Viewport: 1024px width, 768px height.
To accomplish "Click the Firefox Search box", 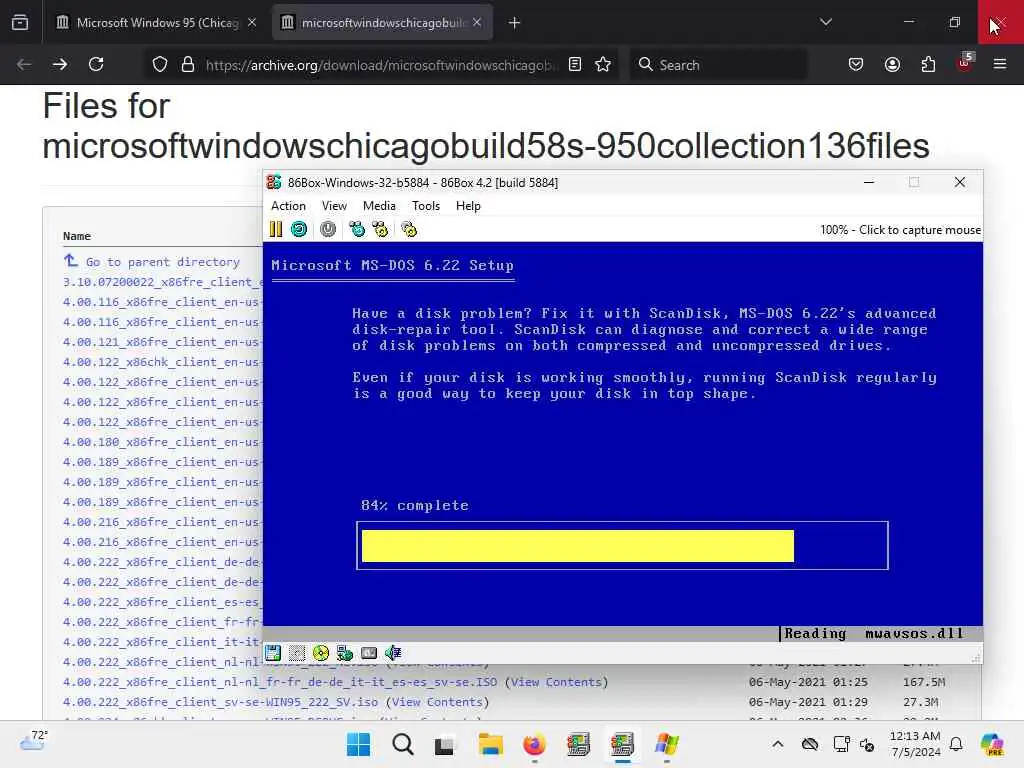I will click(718, 65).
